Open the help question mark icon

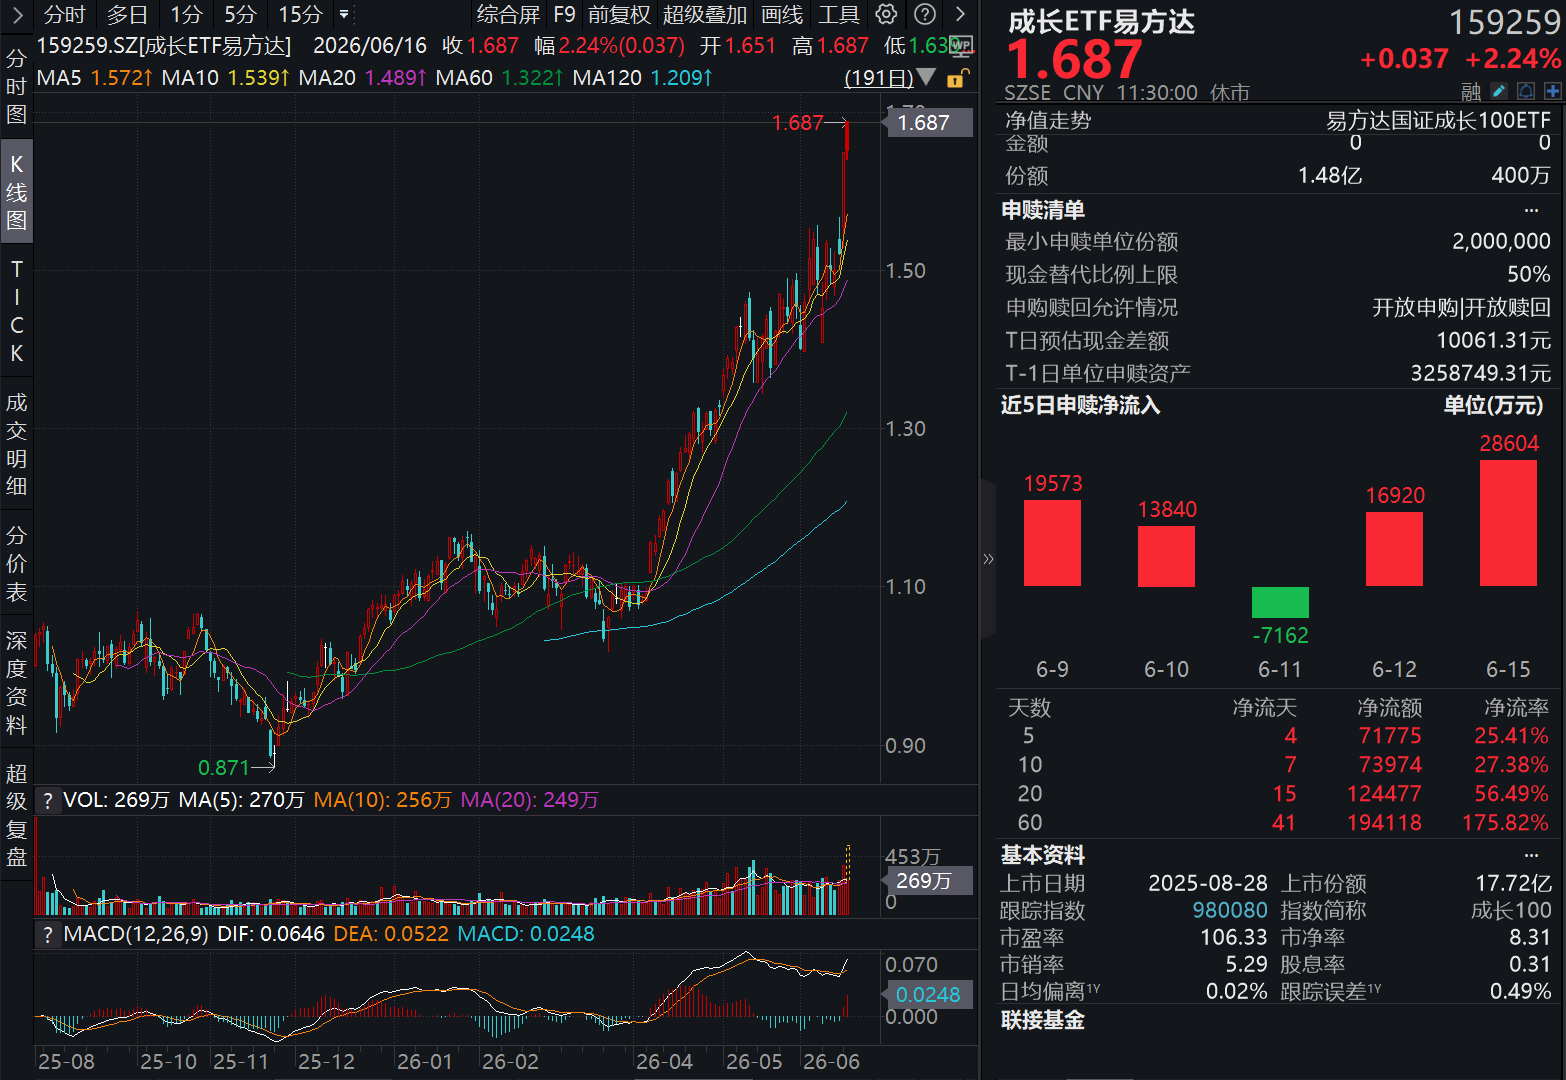(926, 14)
